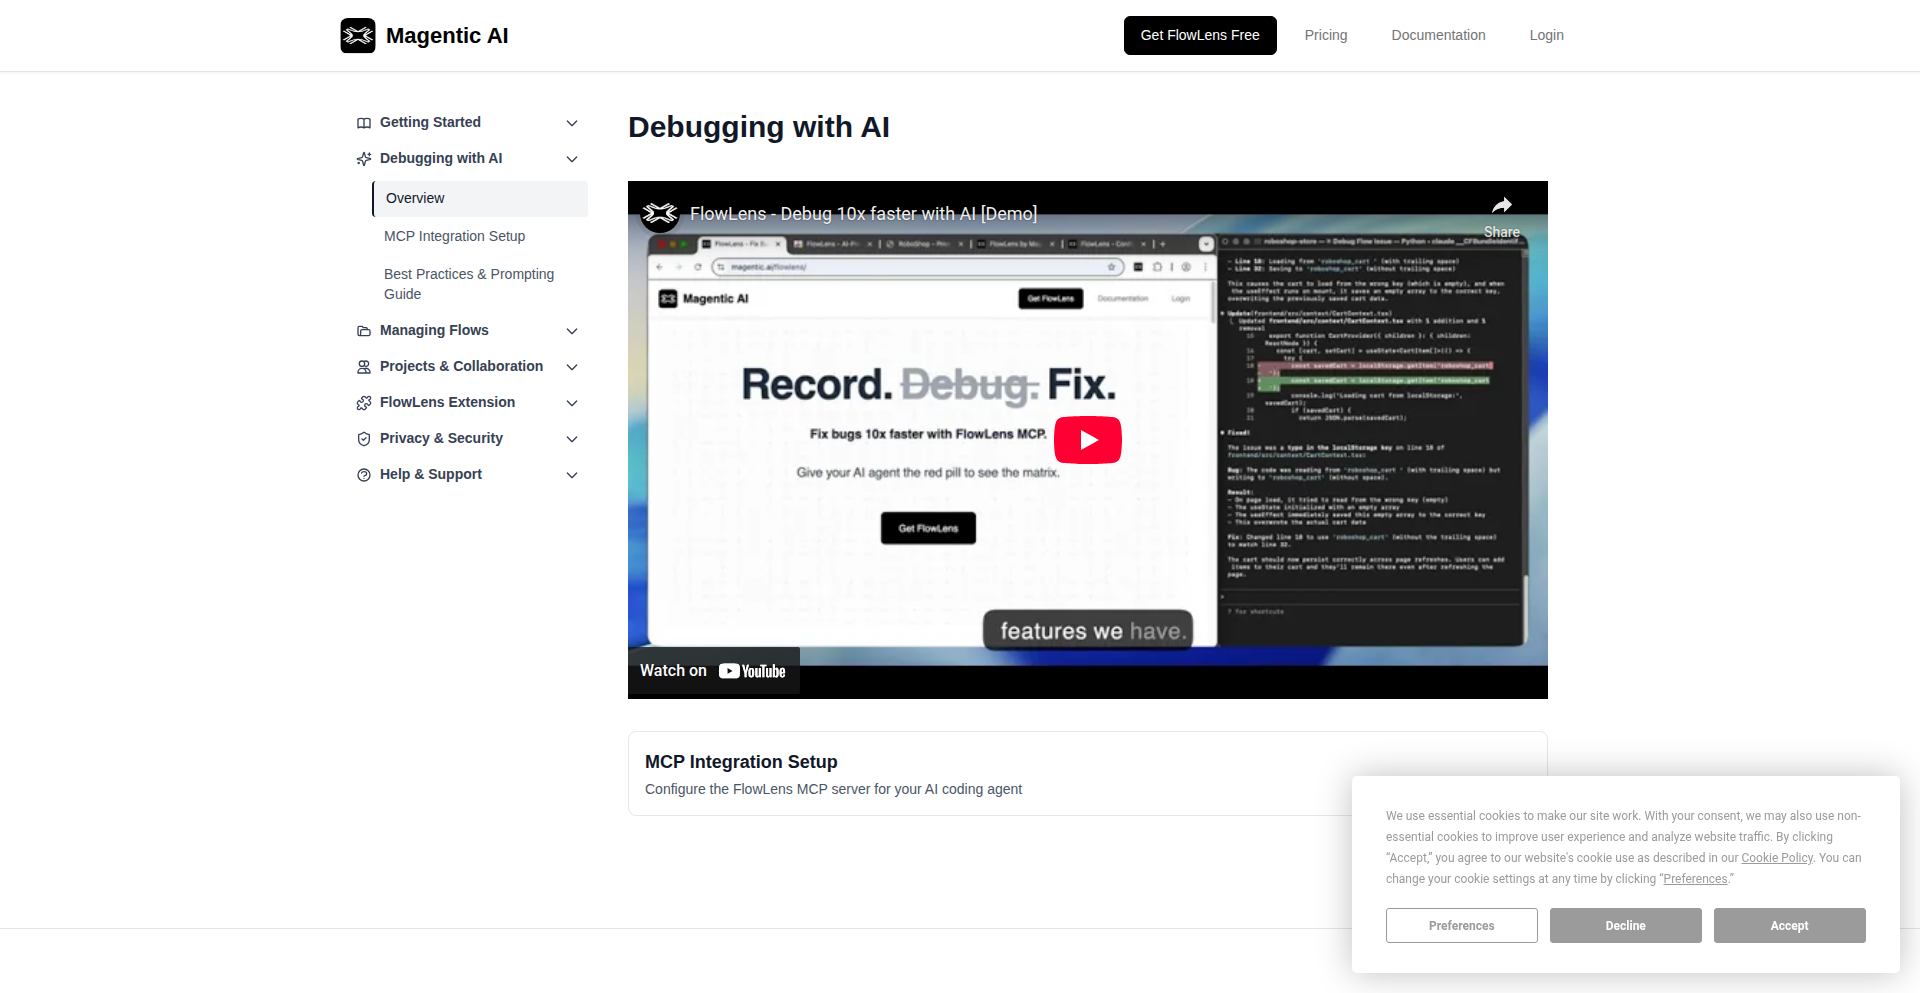This screenshot has width=1920, height=993.
Task: Click the Get FlowLens Free button
Action: click(x=1199, y=35)
